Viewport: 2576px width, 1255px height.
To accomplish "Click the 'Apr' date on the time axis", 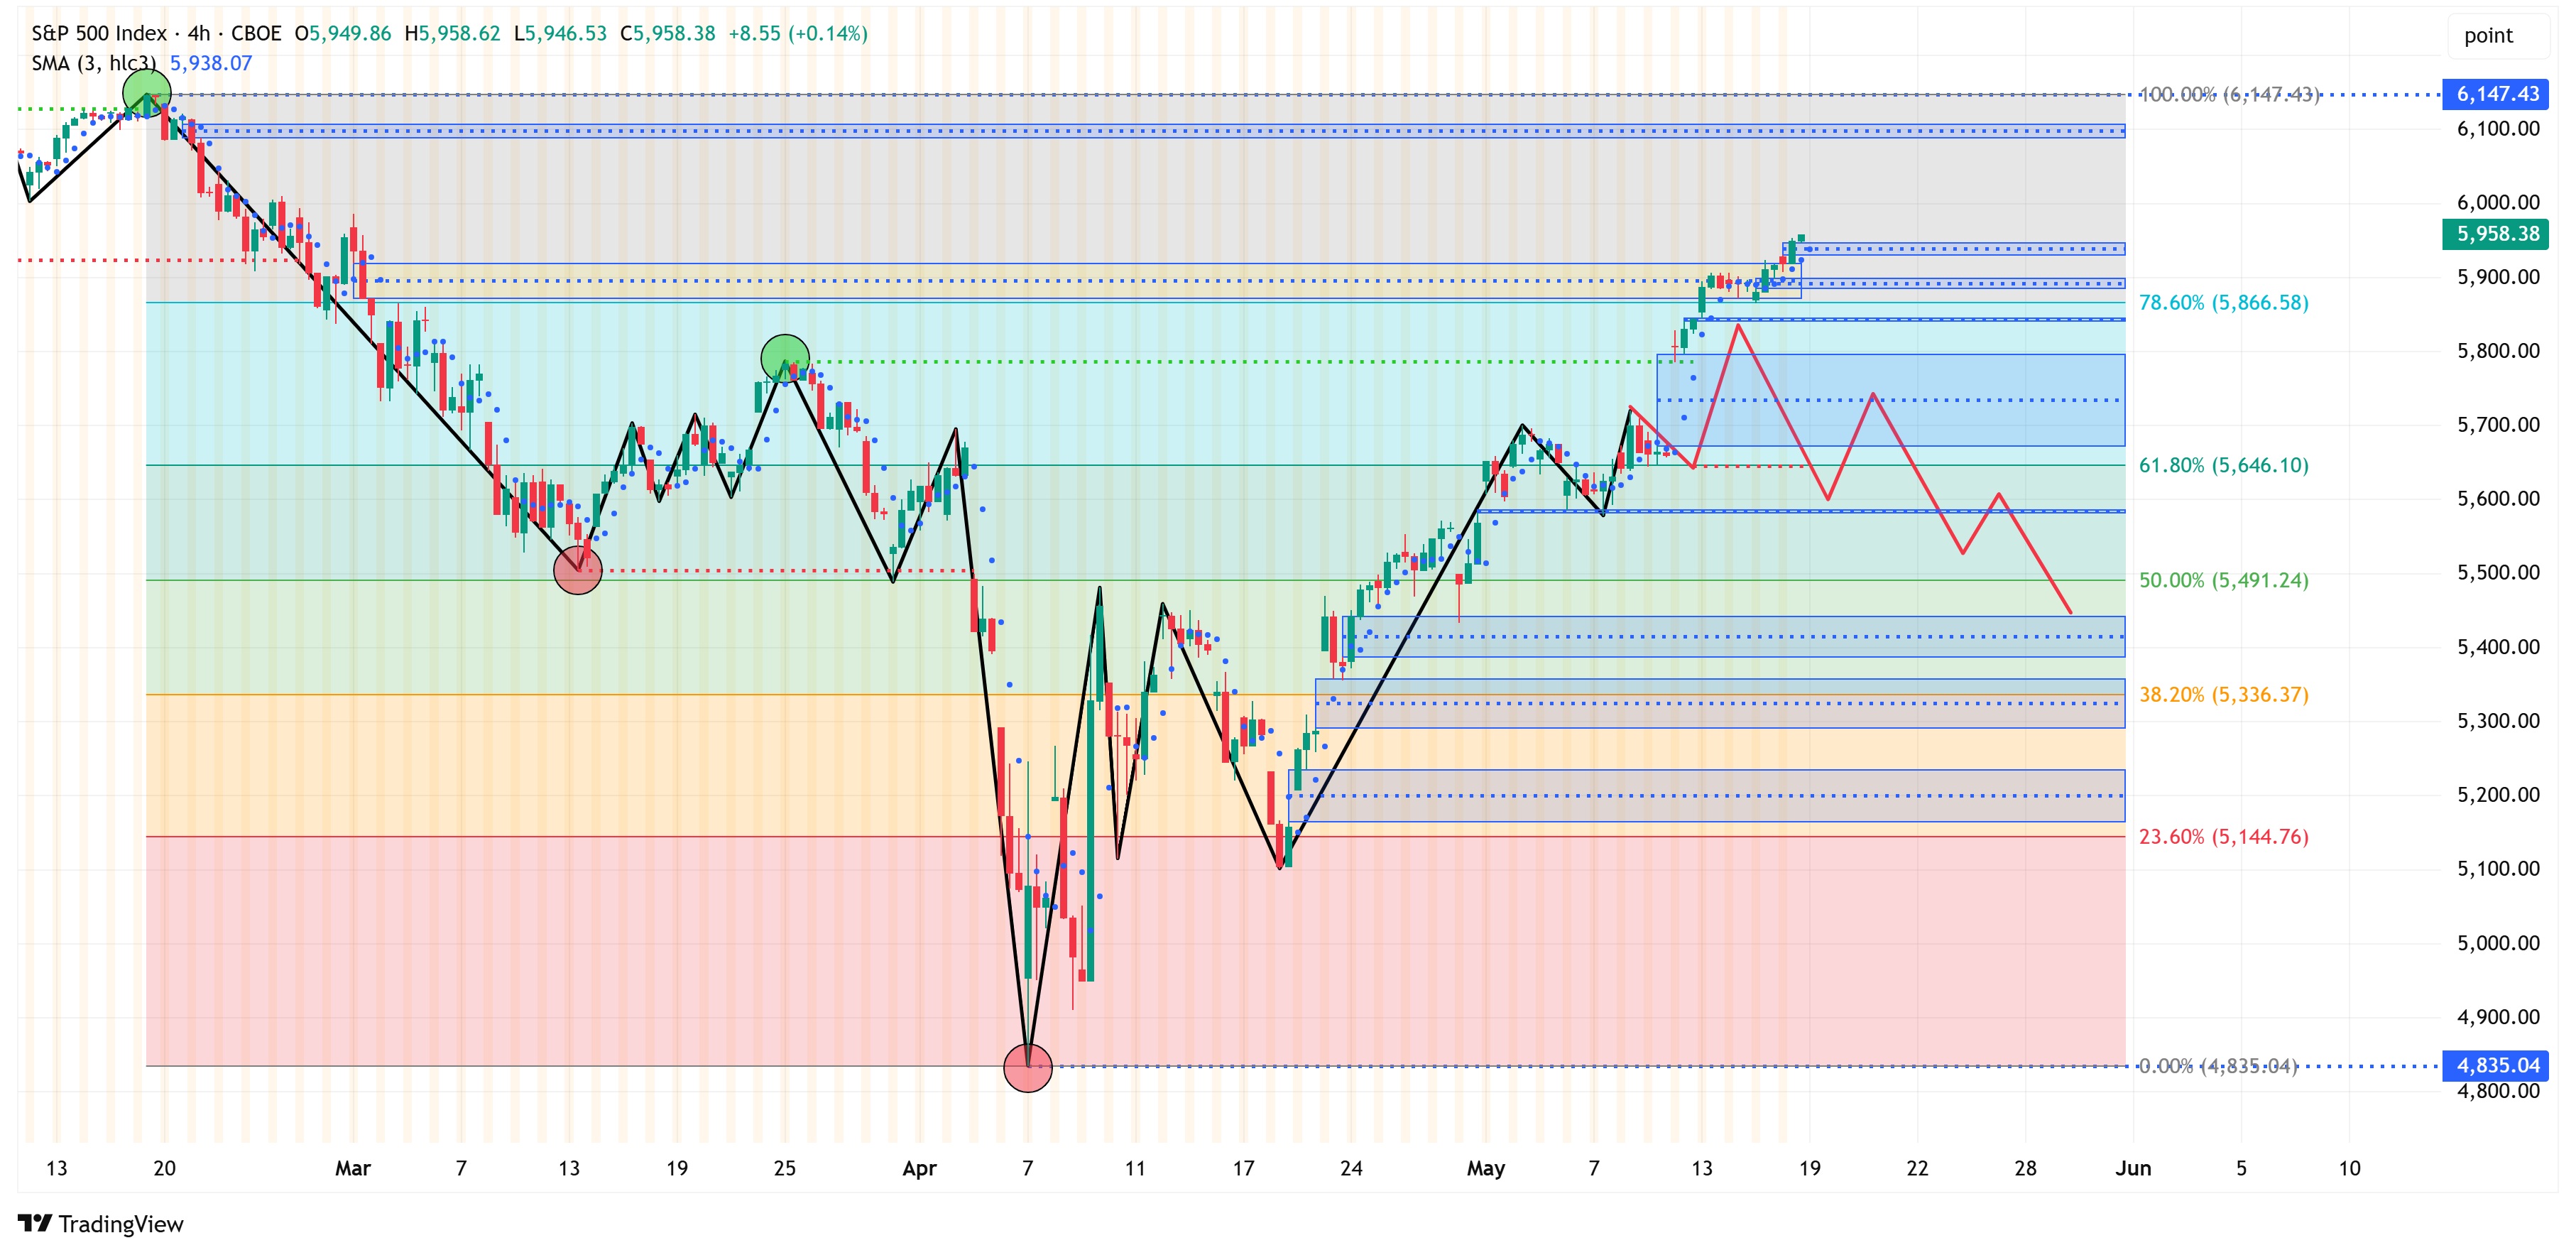I will point(919,1168).
